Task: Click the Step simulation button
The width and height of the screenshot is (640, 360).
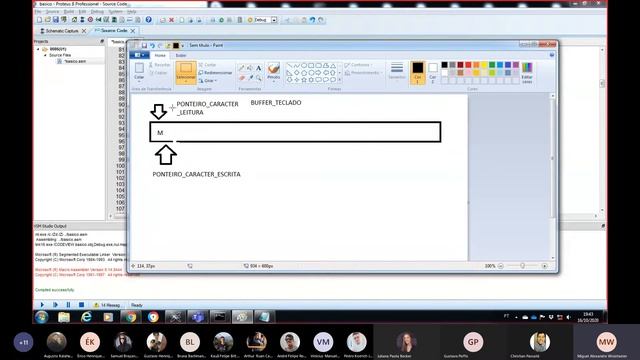Action: (55, 304)
